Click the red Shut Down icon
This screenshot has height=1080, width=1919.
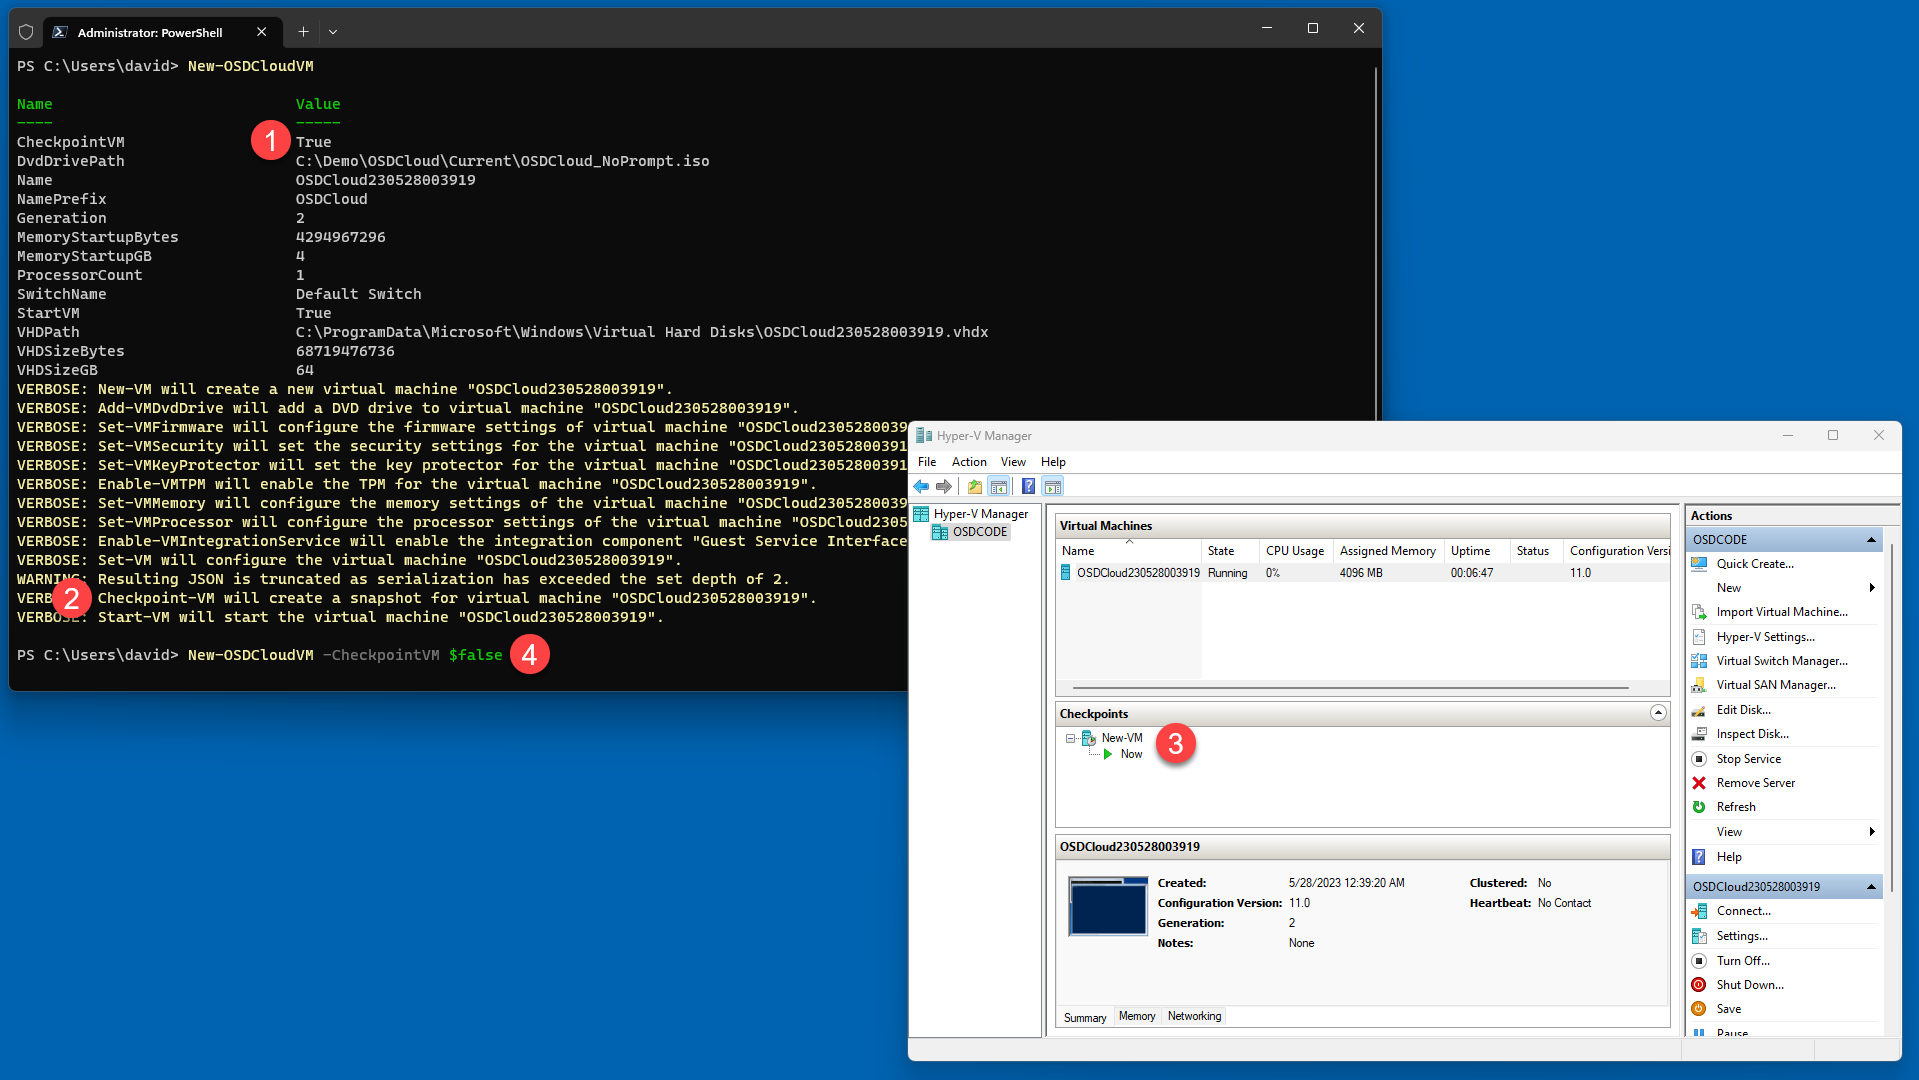click(1699, 985)
